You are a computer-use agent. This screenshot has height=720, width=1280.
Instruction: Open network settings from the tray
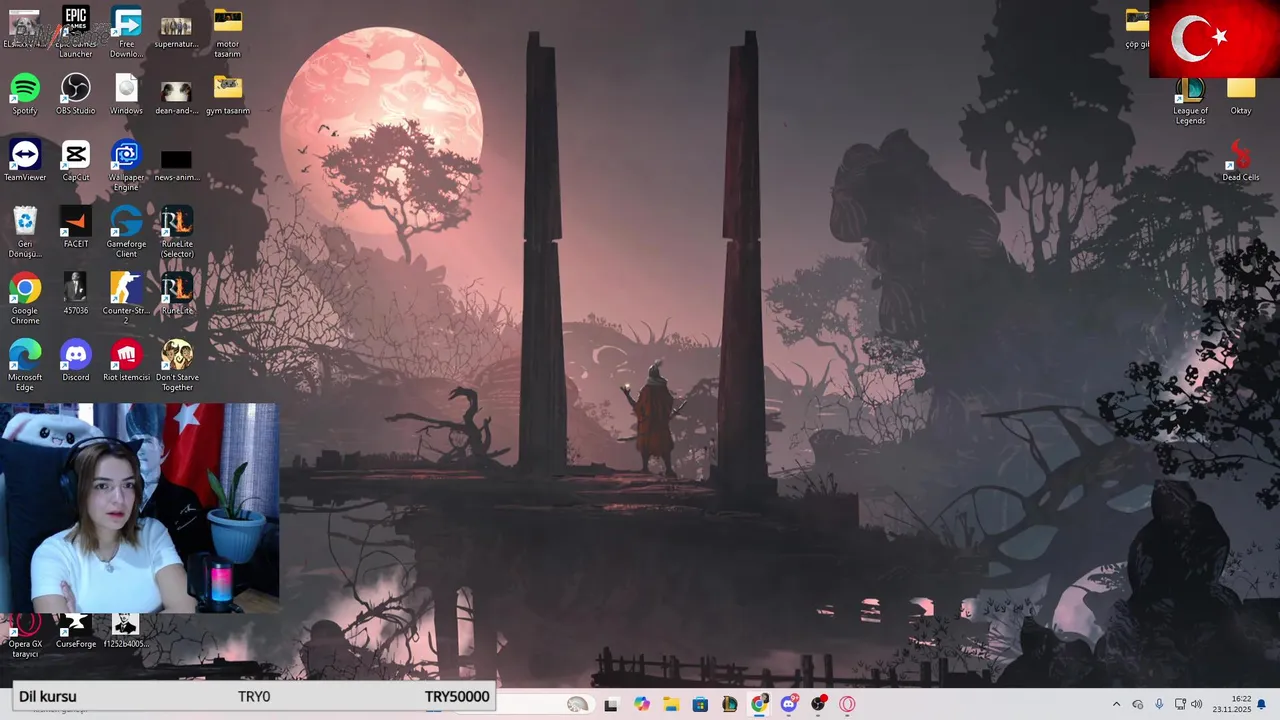[1180, 704]
